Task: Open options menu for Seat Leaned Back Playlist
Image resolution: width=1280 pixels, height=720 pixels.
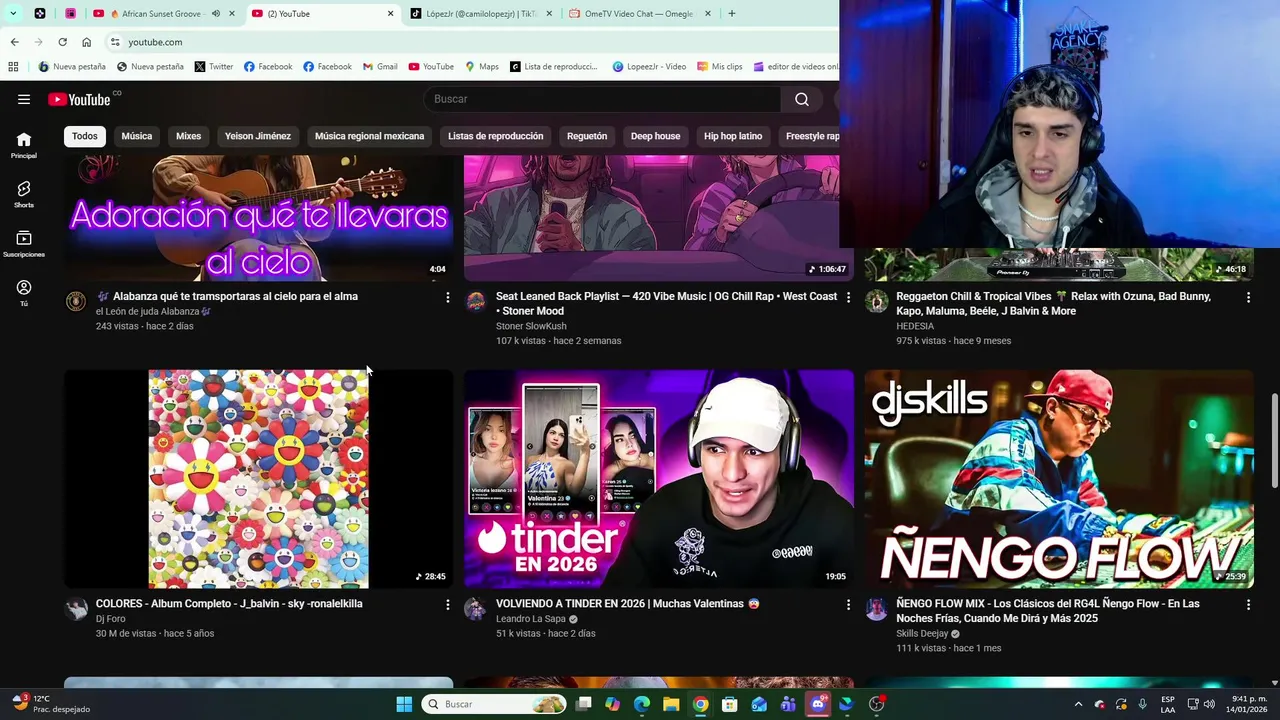Action: click(x=848, y=297)
